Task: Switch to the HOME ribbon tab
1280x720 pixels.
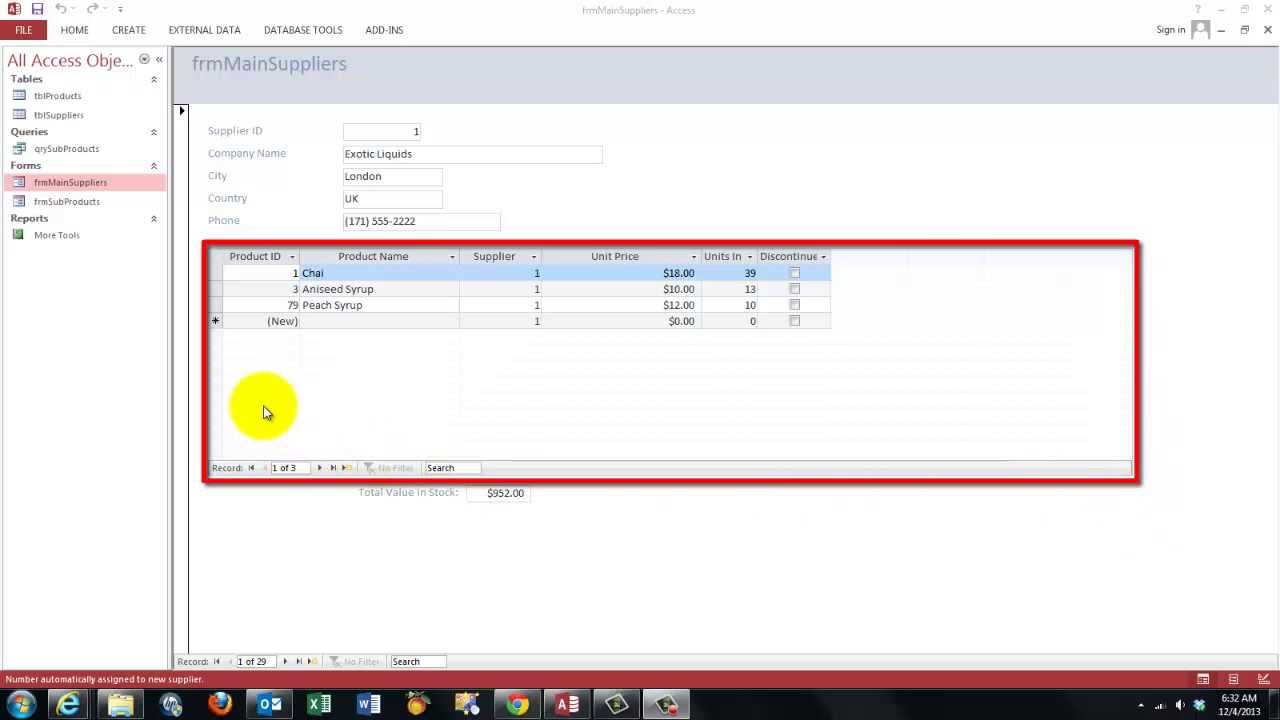Action: (x=74, y=30)
